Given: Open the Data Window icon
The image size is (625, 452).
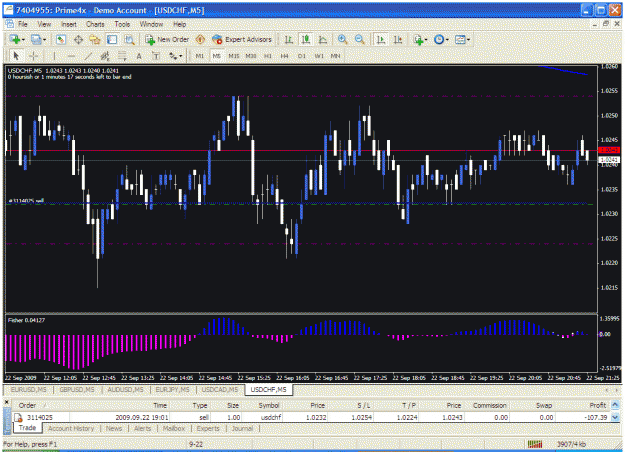Looking at the screenshot, I should [x=78, y=39].
